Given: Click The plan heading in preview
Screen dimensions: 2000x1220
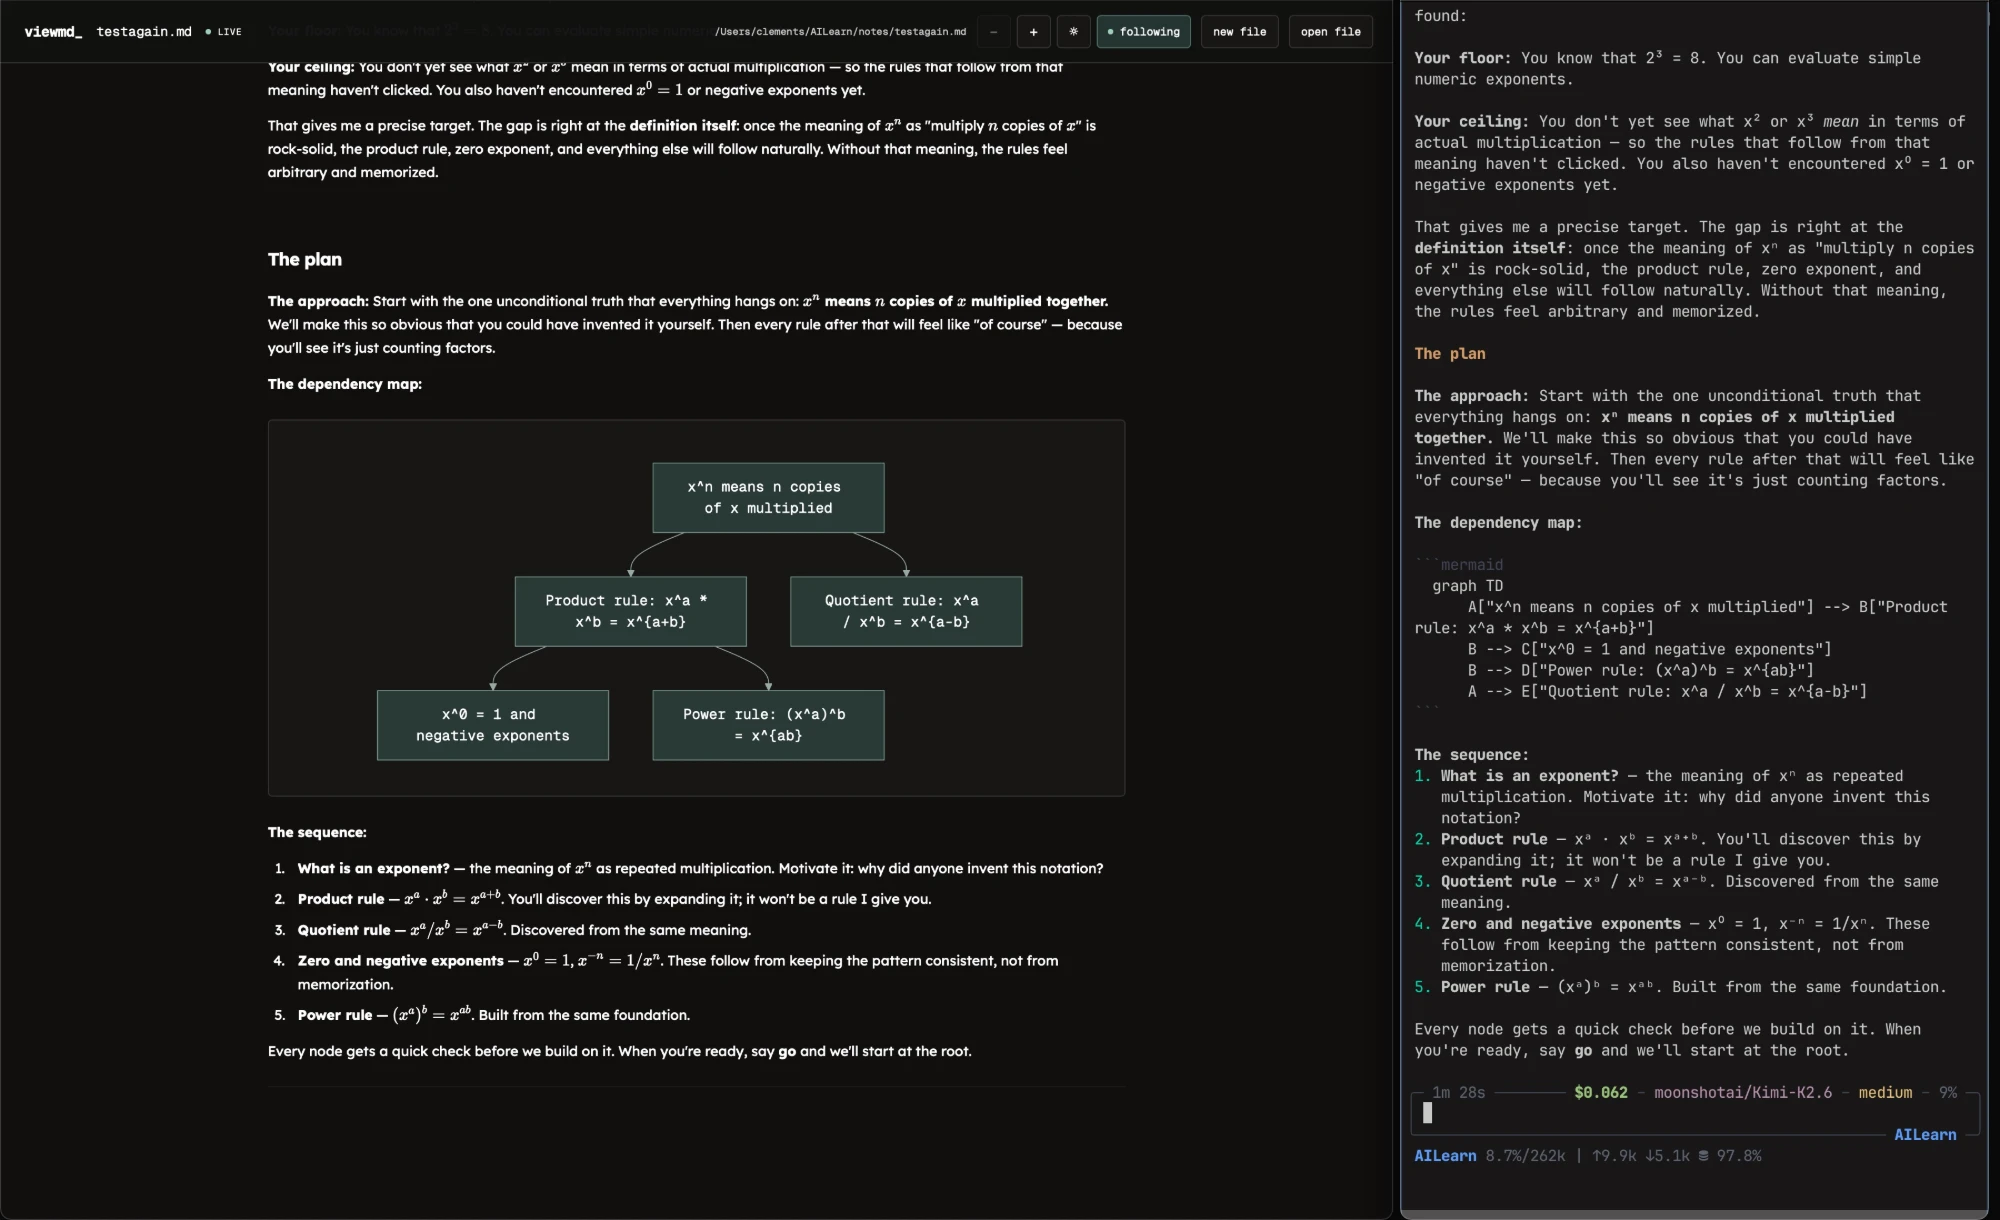Looking at the screenshot, I should pyautogui.click(x=305, y=259).
